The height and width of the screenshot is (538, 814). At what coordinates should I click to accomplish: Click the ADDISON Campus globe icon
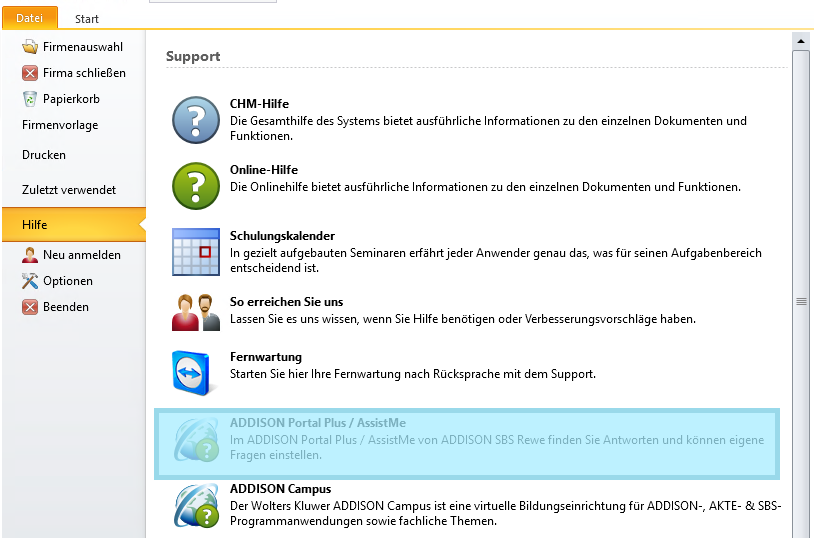196,506
